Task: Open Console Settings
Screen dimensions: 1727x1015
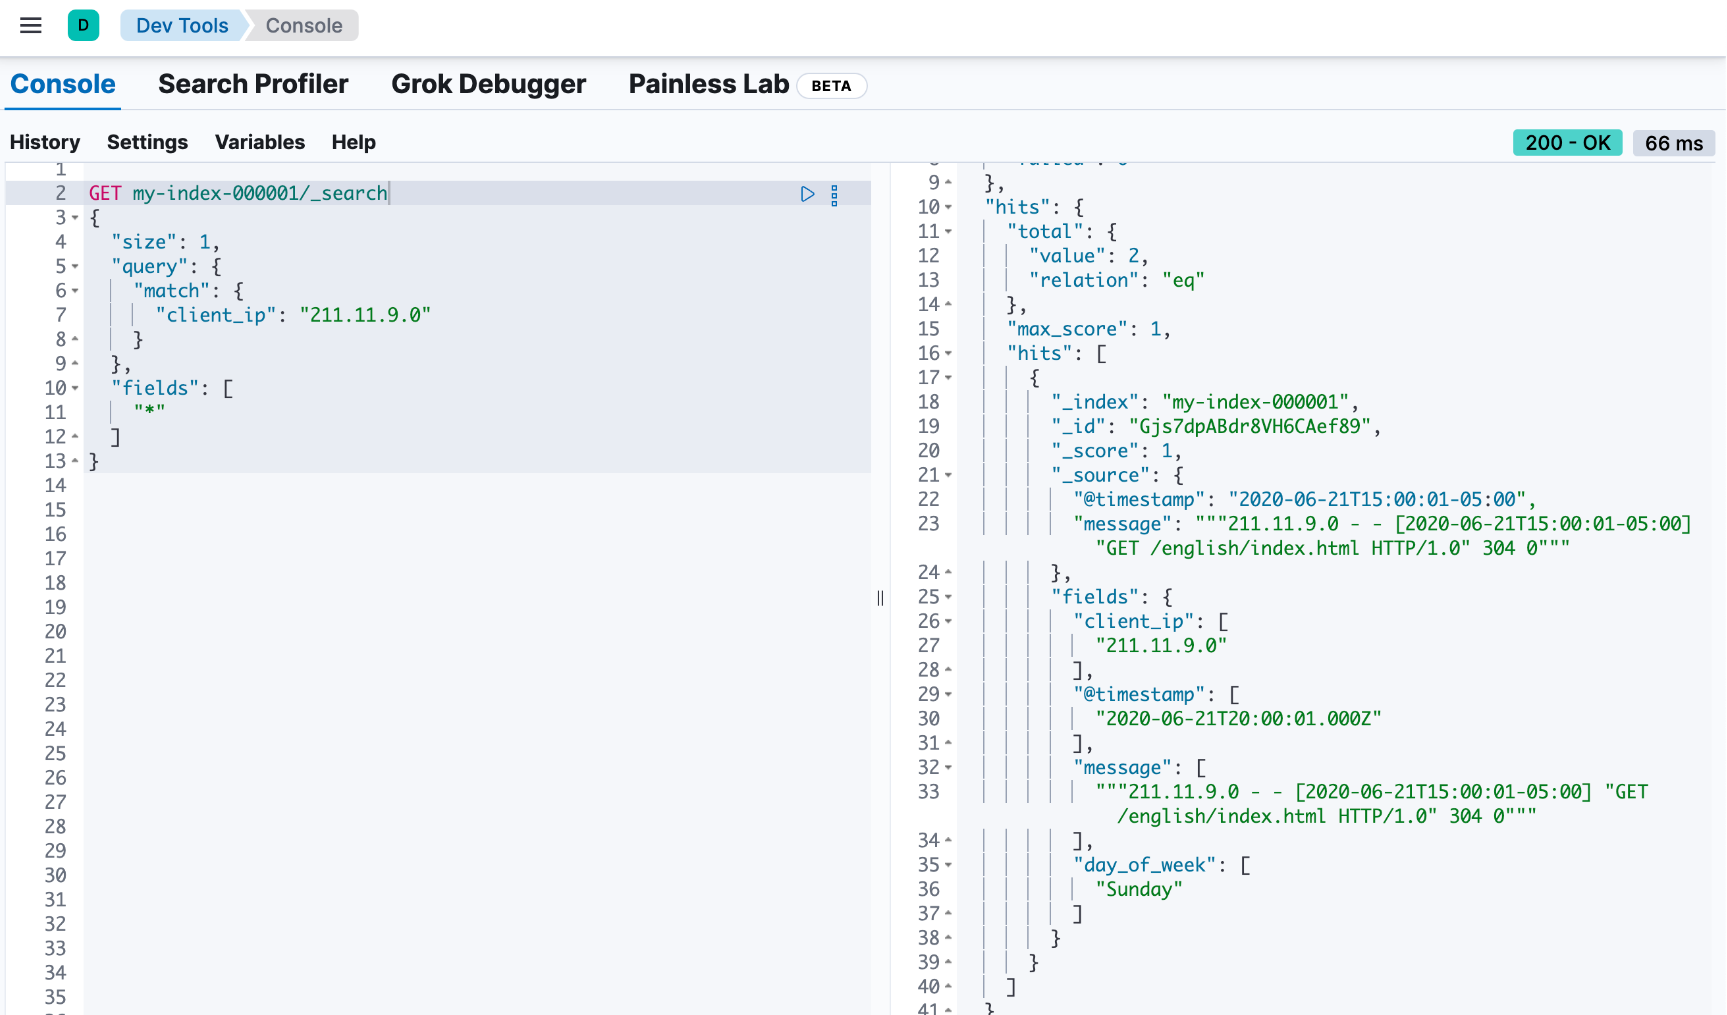Action: click(x=147, y=142)
